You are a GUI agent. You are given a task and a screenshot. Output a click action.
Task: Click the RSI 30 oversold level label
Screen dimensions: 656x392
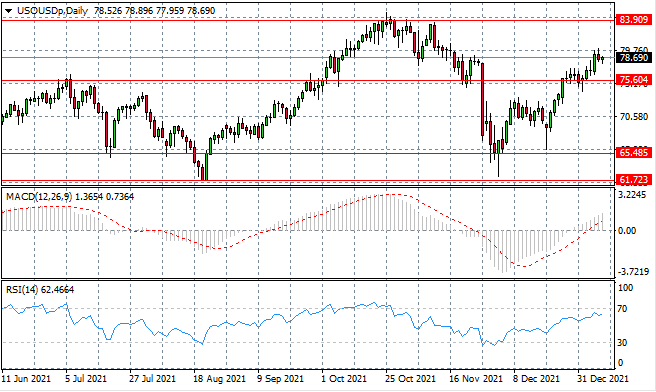point(622,343)
